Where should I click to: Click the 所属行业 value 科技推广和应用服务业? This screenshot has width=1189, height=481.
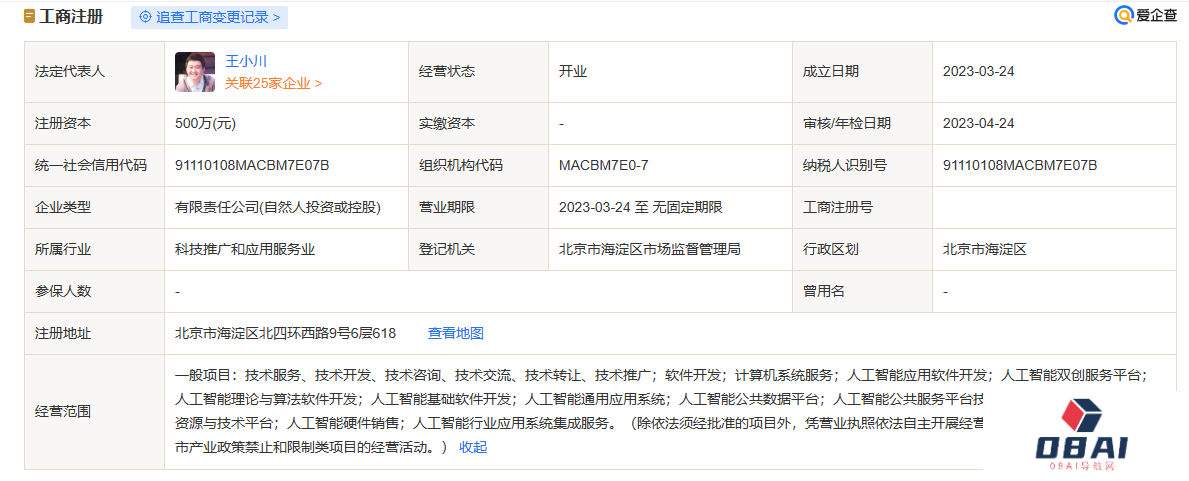click(245, 249)
